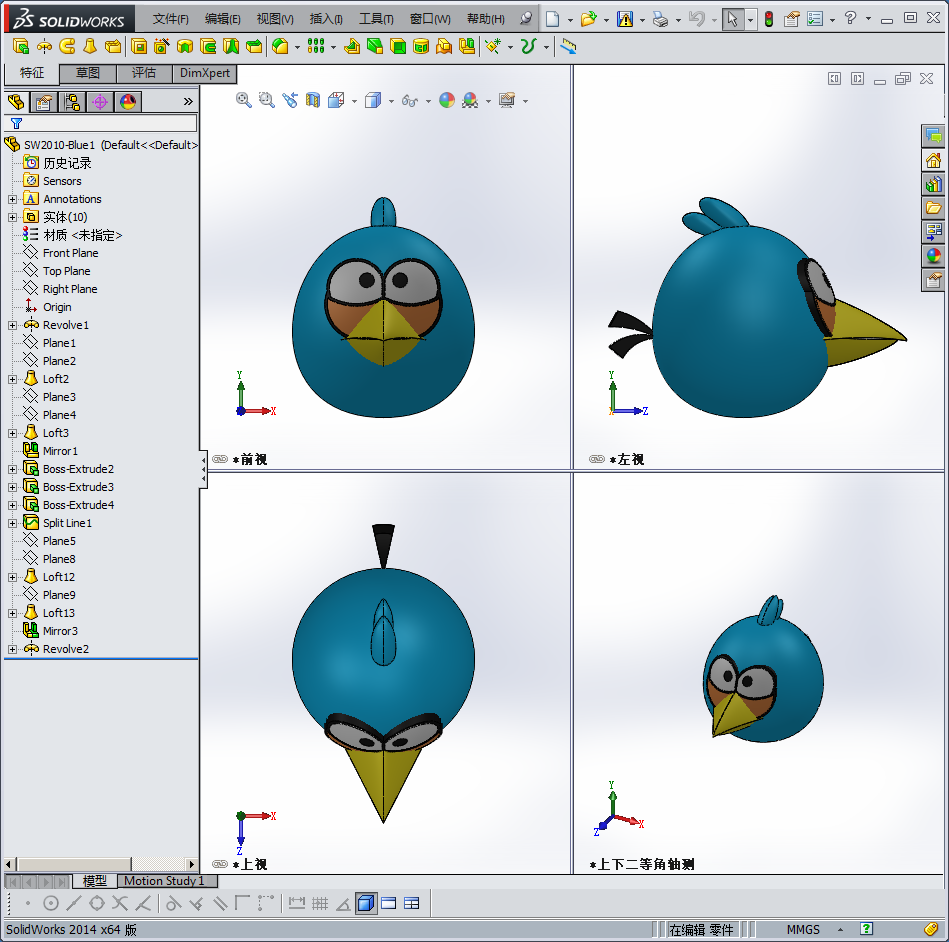This screenshot has width=949, height=942.
Task: Toggle the menu bar pin icon
Action: (526, 19)
